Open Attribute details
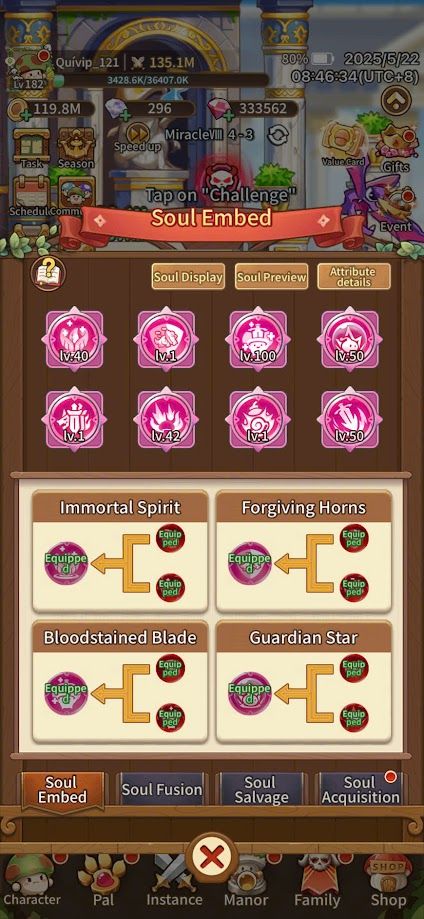This screenshot has width=424, height=919. click(354, 277)
